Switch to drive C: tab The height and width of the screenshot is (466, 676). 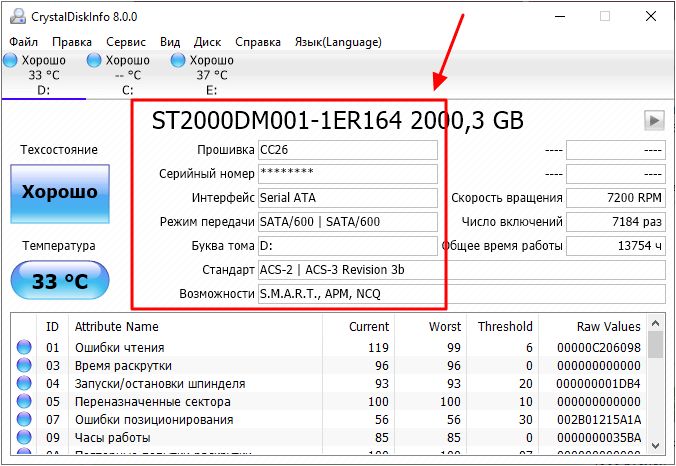[128, 75]
